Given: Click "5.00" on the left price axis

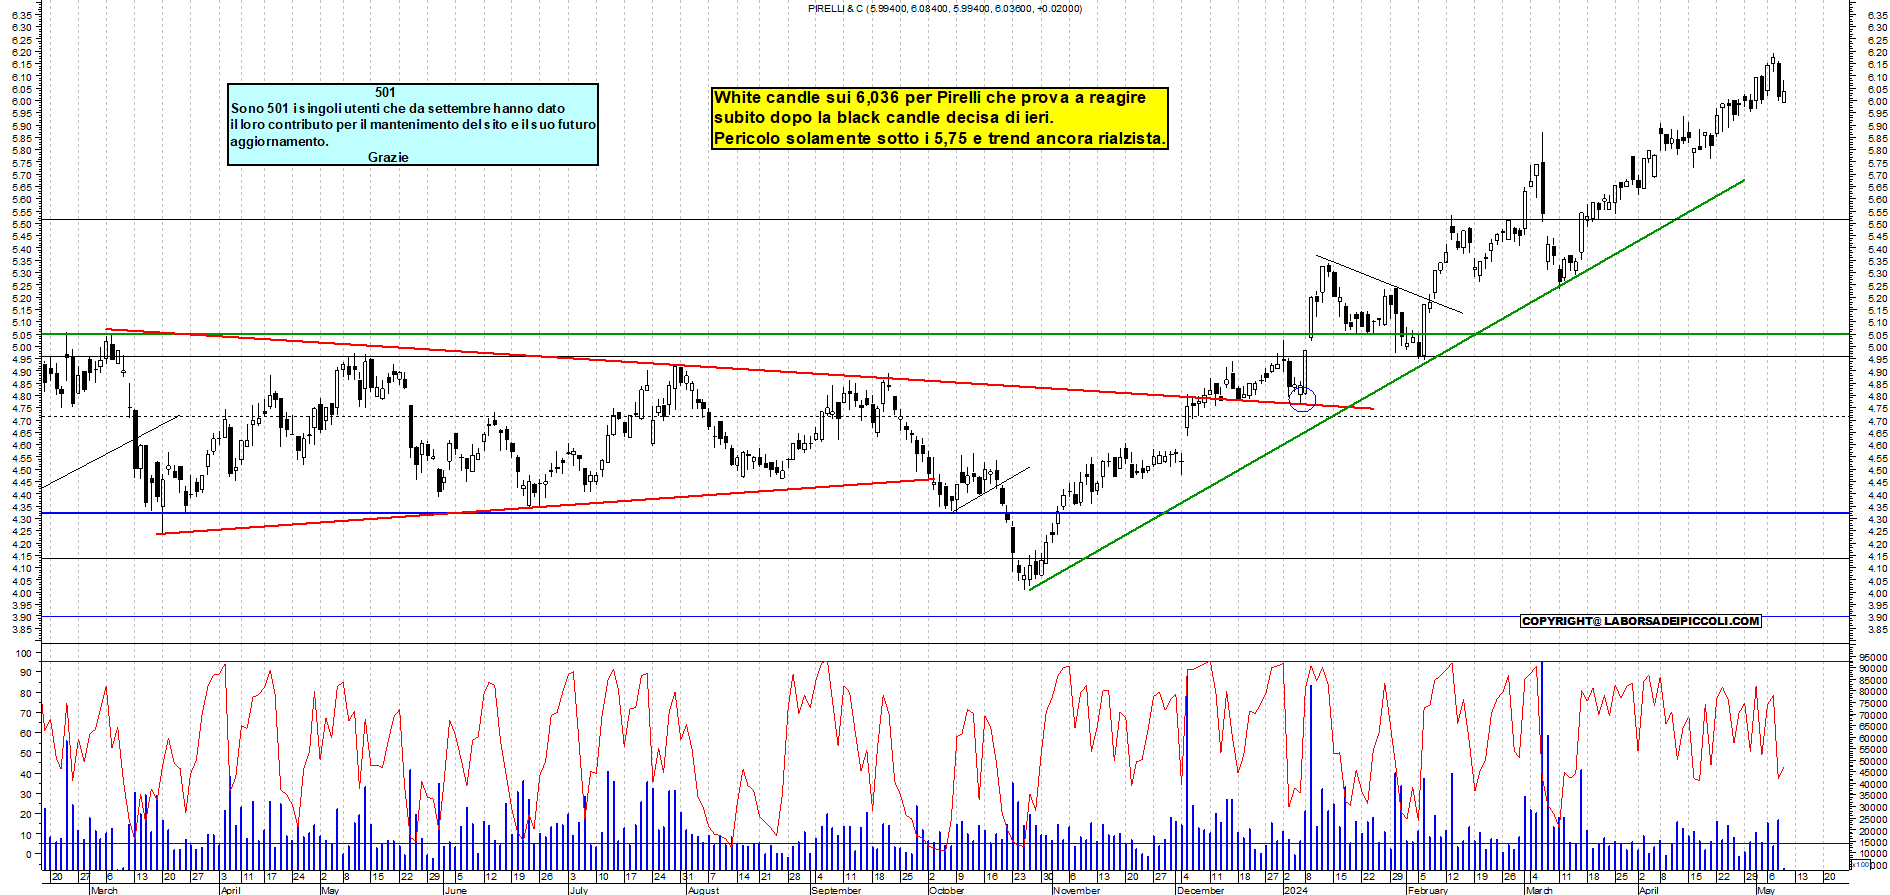Looking at the screenshot, I should [21, 347].
